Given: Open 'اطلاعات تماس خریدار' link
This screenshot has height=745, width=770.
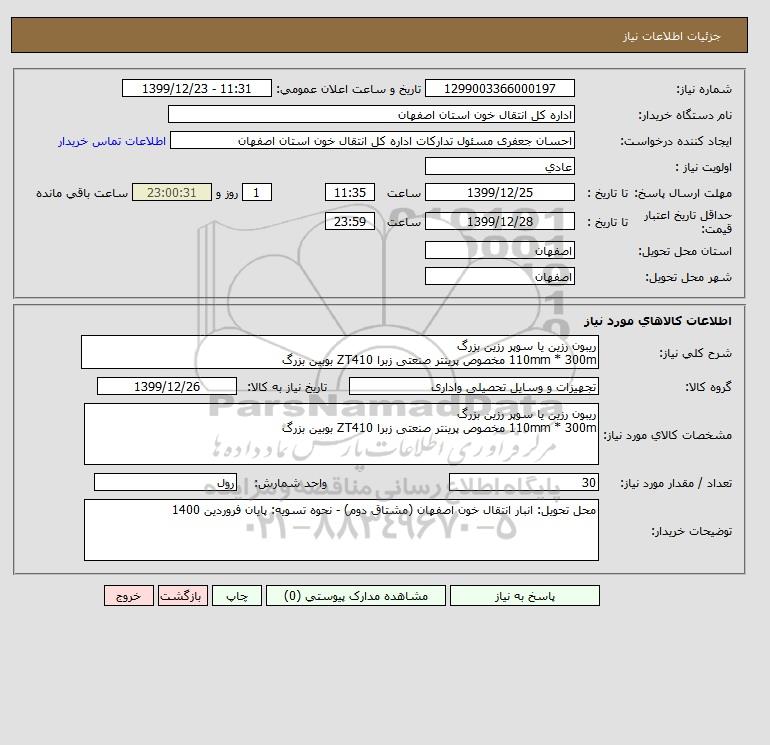Looking at the screenshot, I should tap(112, 141).
